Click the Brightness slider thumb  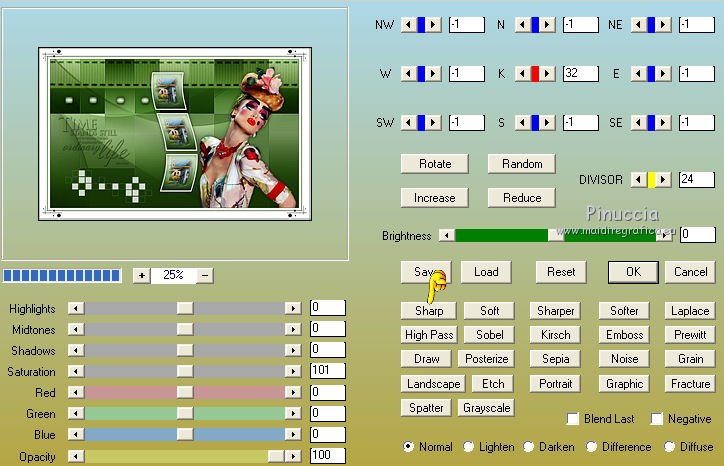click(556, 236)
